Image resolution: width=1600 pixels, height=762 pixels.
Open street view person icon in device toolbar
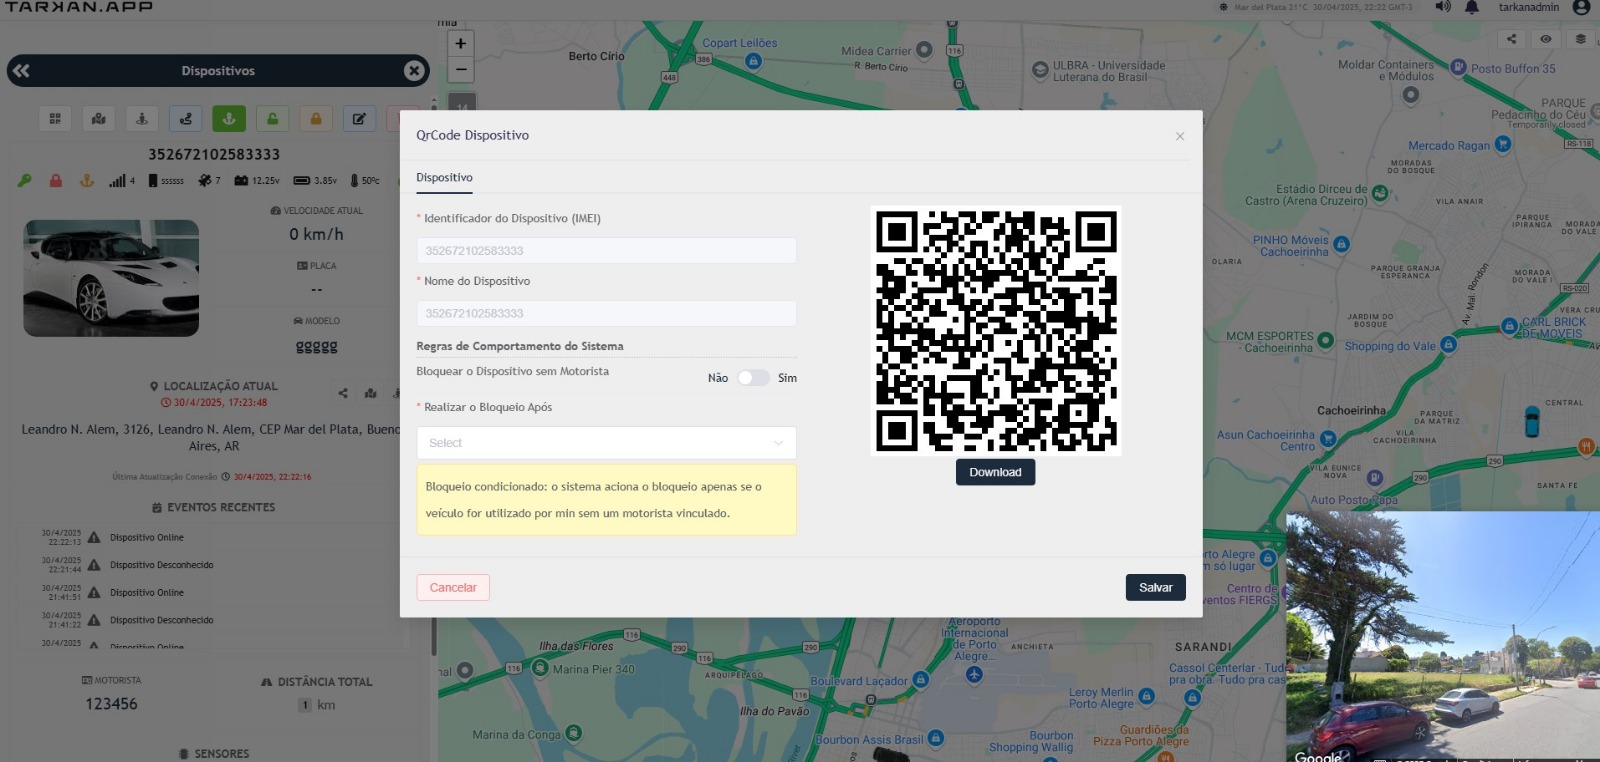coord(142,119)
